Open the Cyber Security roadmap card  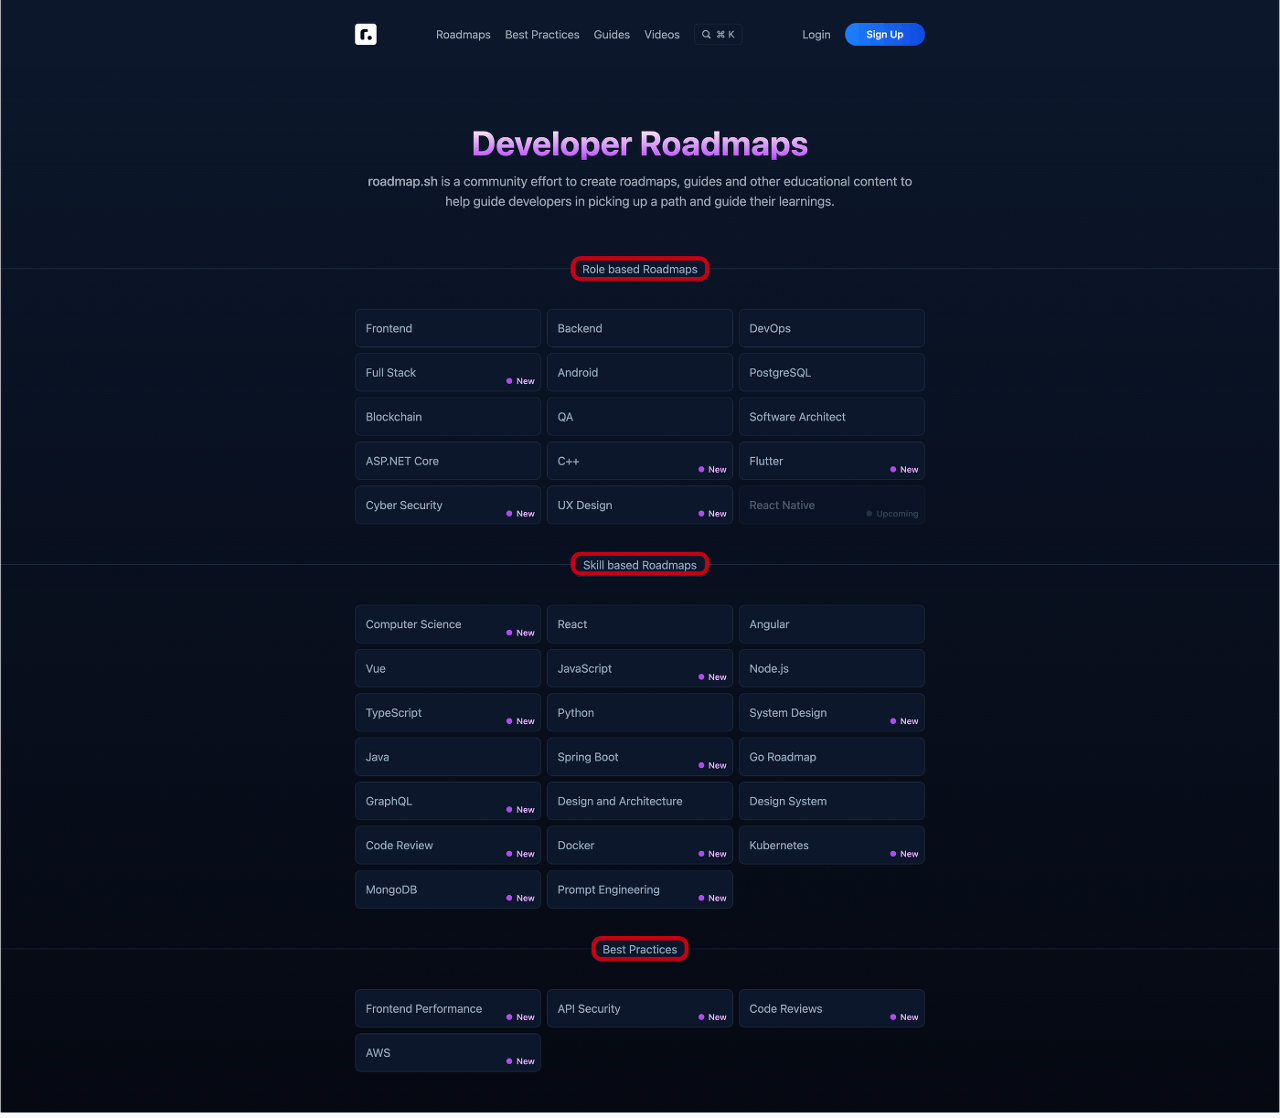448,505
